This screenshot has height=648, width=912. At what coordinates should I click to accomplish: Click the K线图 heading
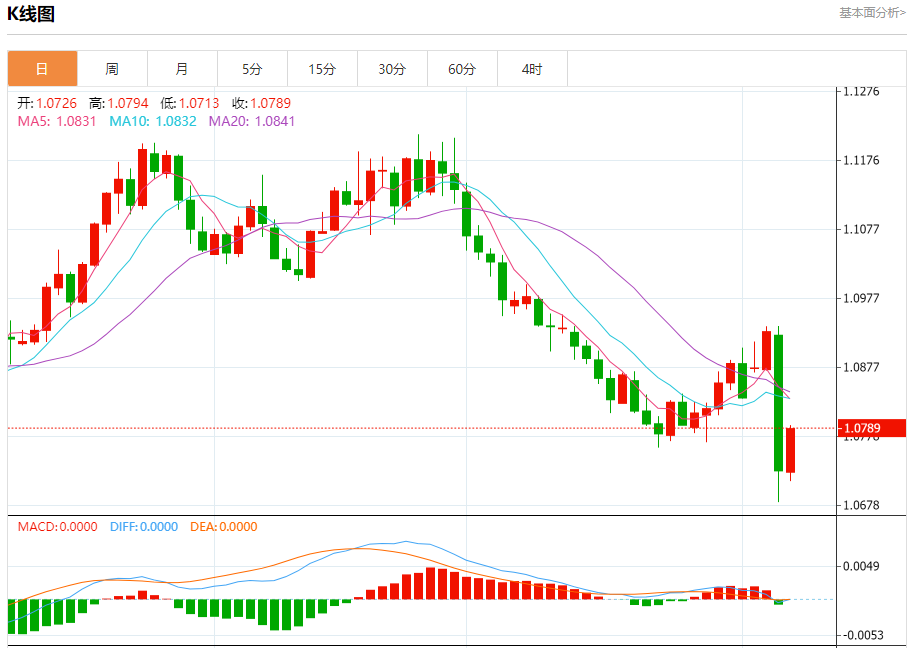tap(31, 13)
